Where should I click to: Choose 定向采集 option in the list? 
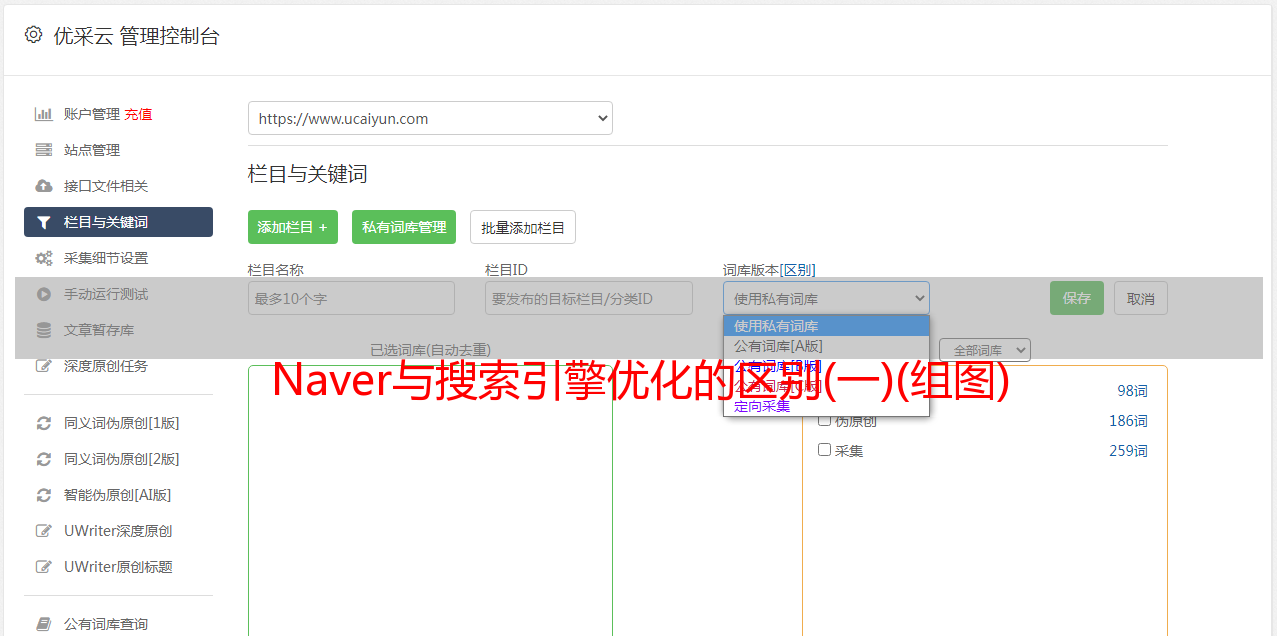click(826, 406)
